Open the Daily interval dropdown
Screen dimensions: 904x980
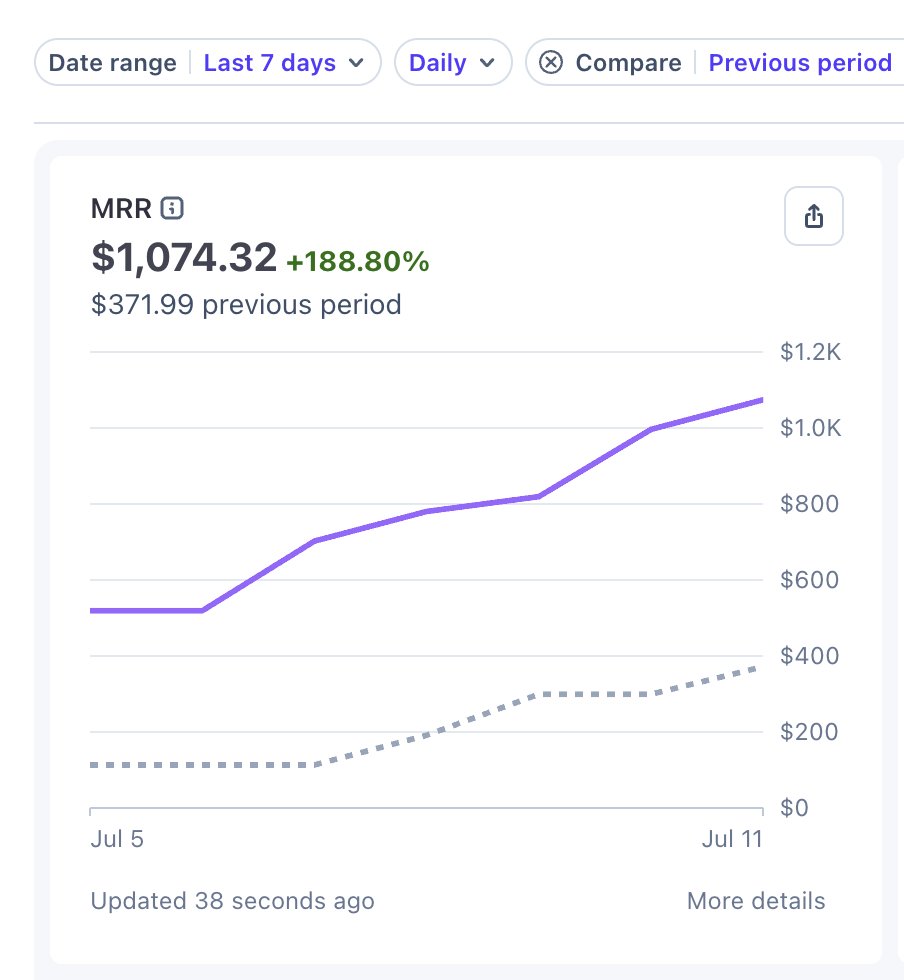click(x=453, y=62)
